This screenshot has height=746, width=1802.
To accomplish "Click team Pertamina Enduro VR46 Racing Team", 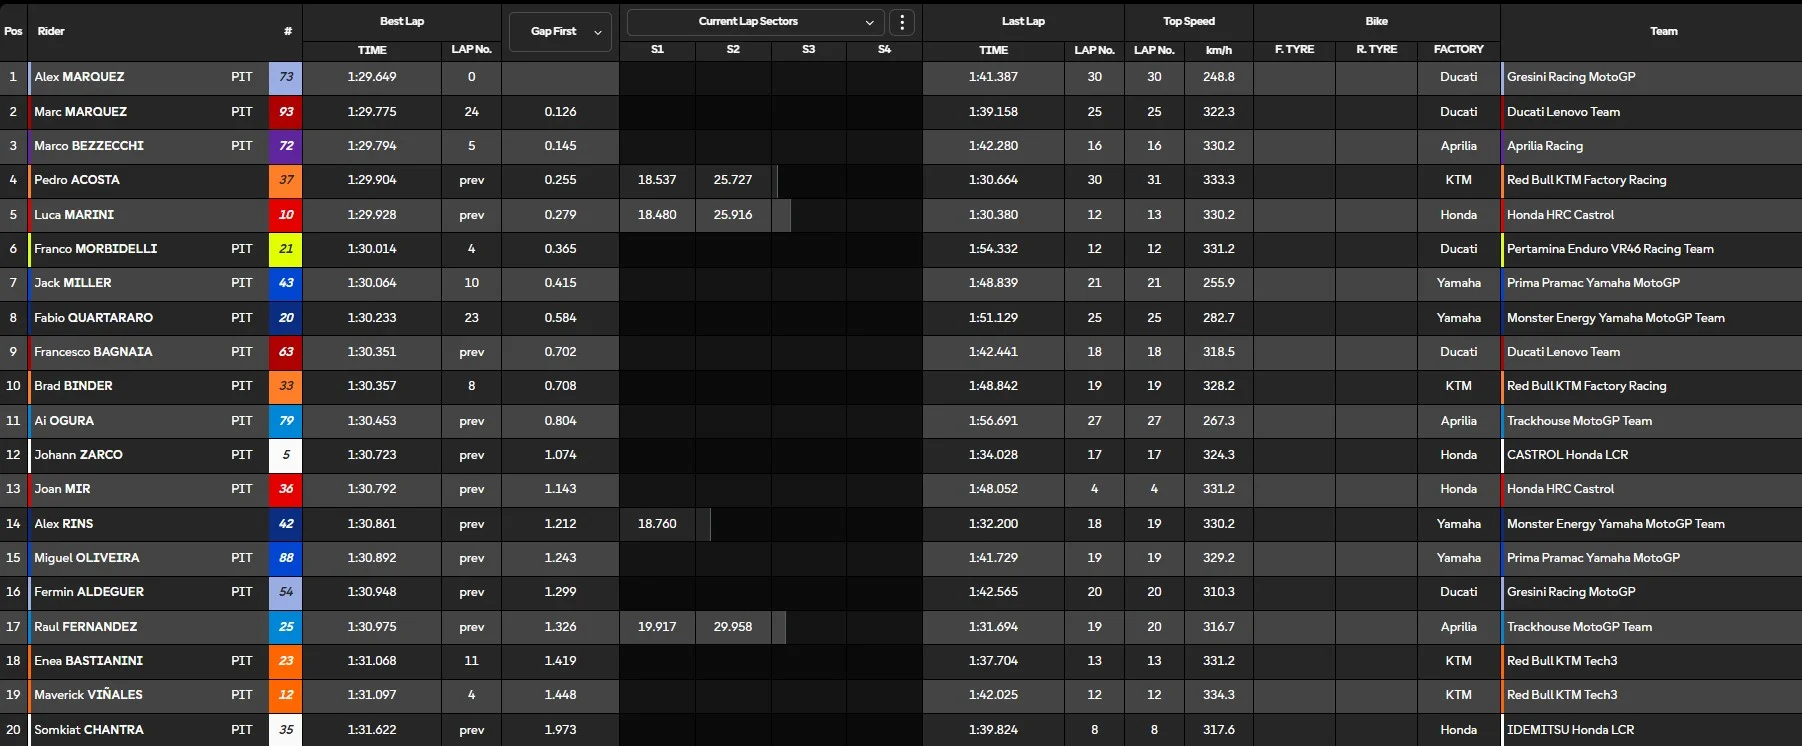I will pos(1610,249).
